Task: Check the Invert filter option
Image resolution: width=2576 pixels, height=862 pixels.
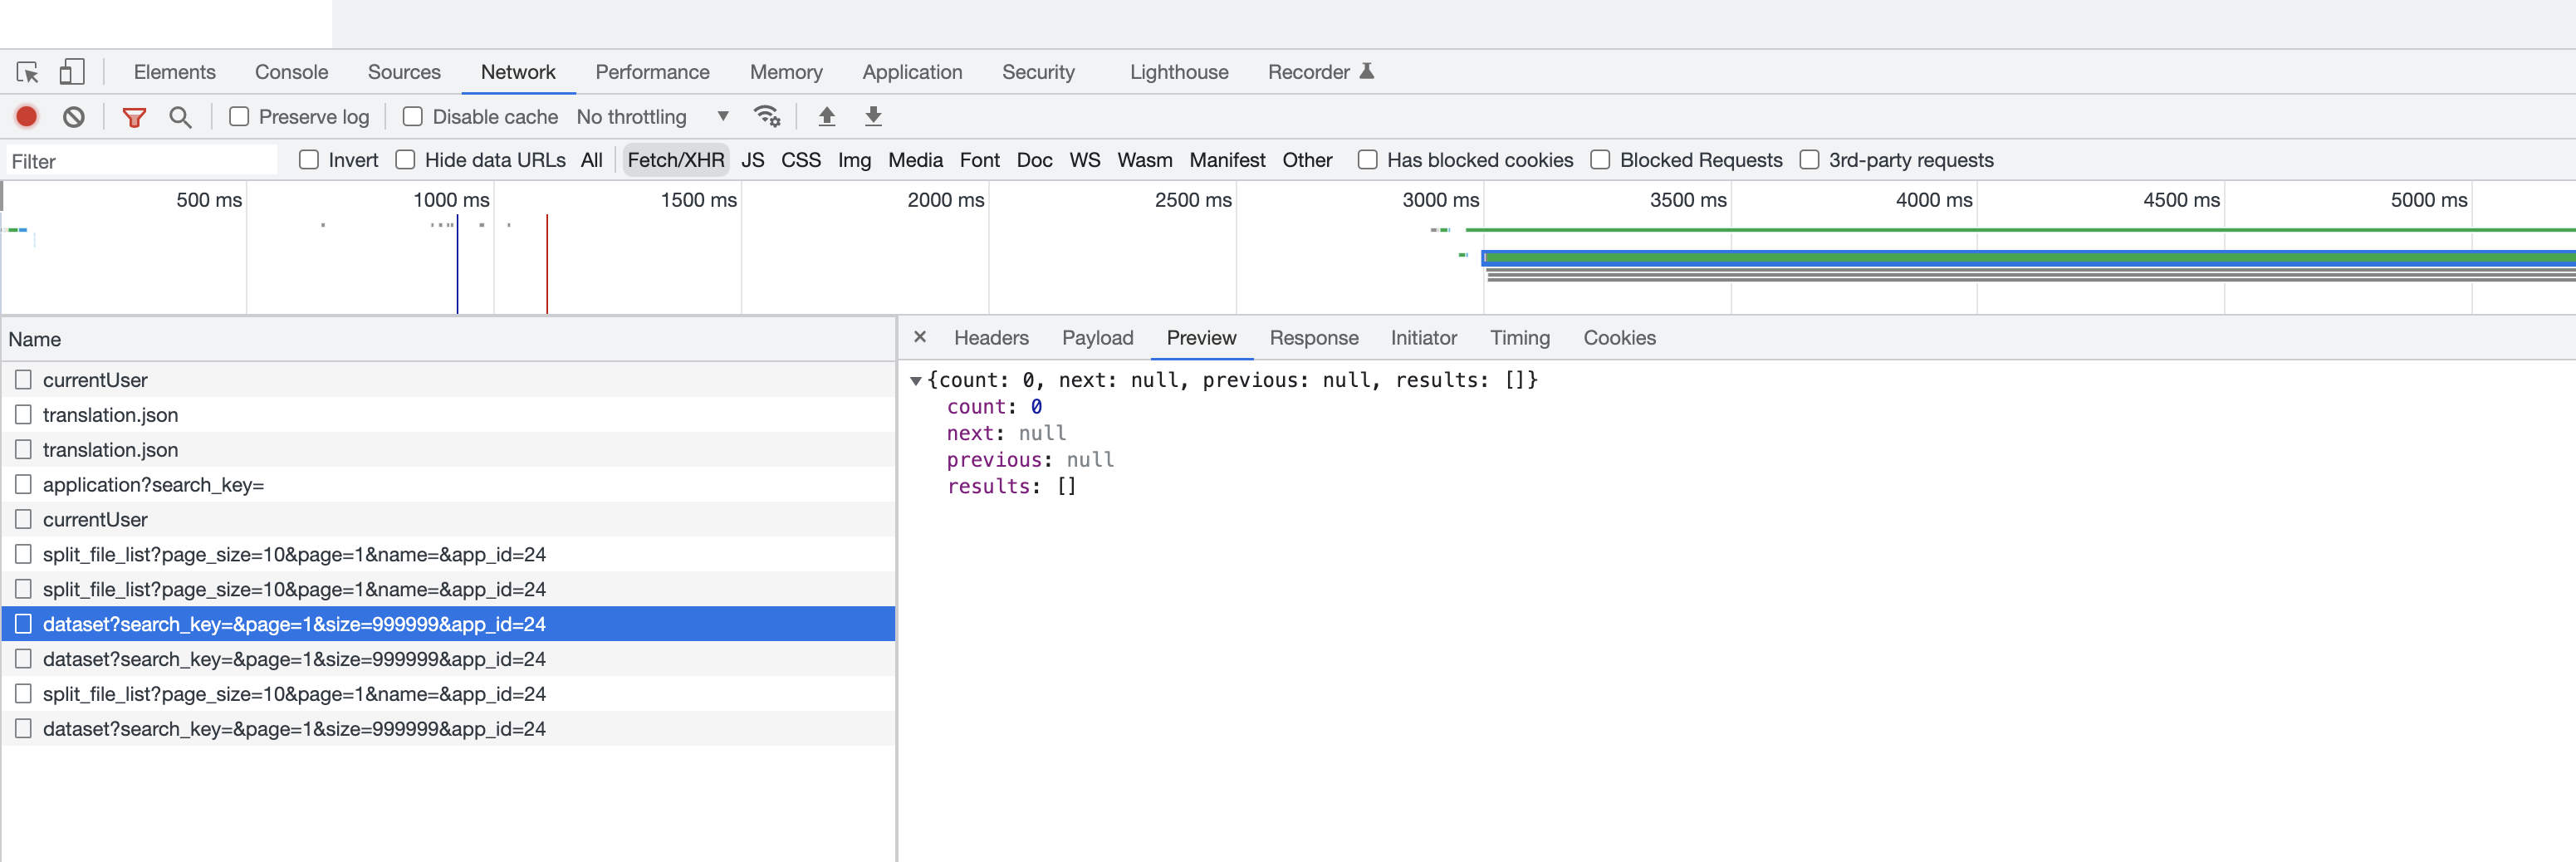Action: [x=309, y=160]
